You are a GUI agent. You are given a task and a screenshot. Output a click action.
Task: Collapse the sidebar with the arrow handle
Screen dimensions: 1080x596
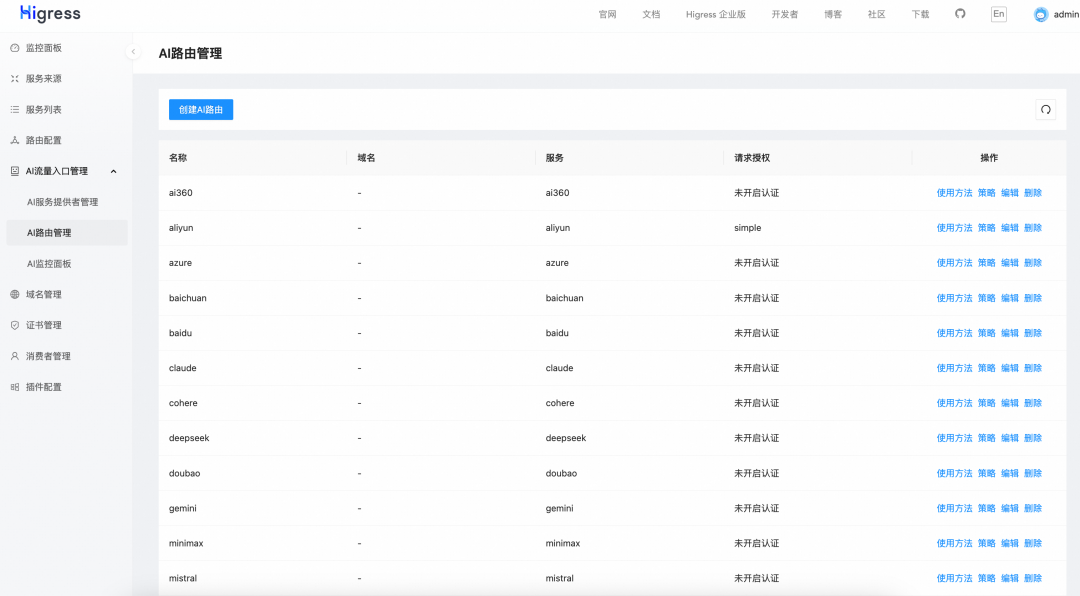tap(133, 52)
